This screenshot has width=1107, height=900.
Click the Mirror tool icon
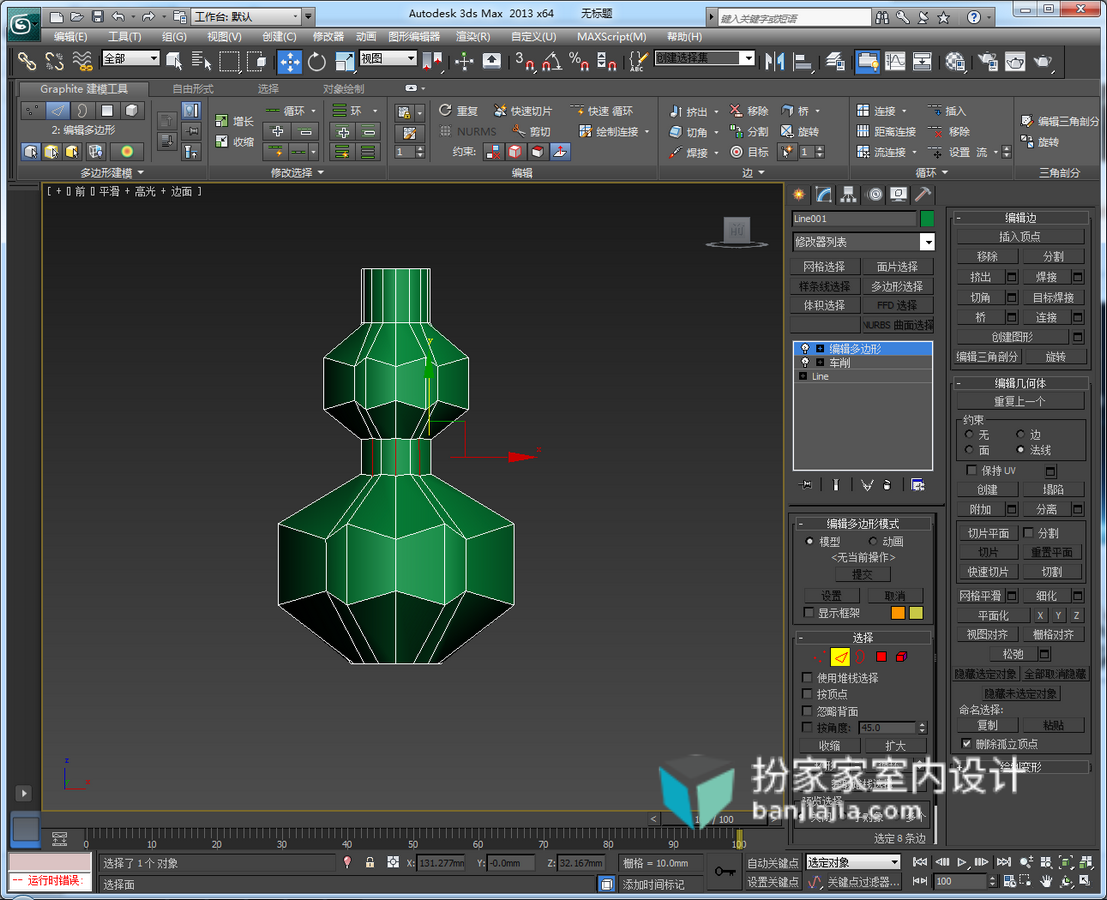[x=774, y=62]
